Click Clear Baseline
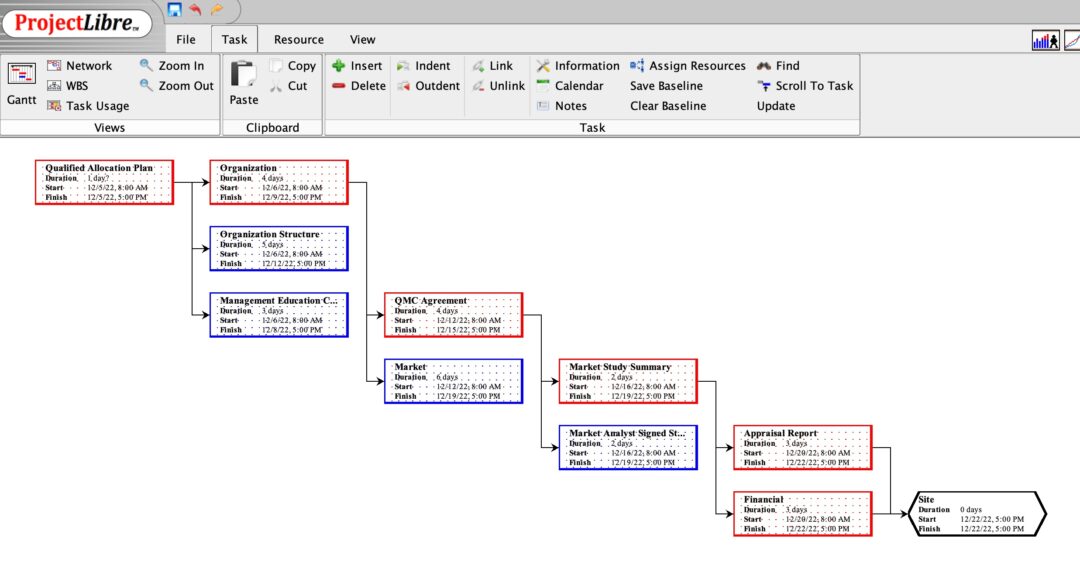The image size is (1080, 568). [x=667, y=105]
